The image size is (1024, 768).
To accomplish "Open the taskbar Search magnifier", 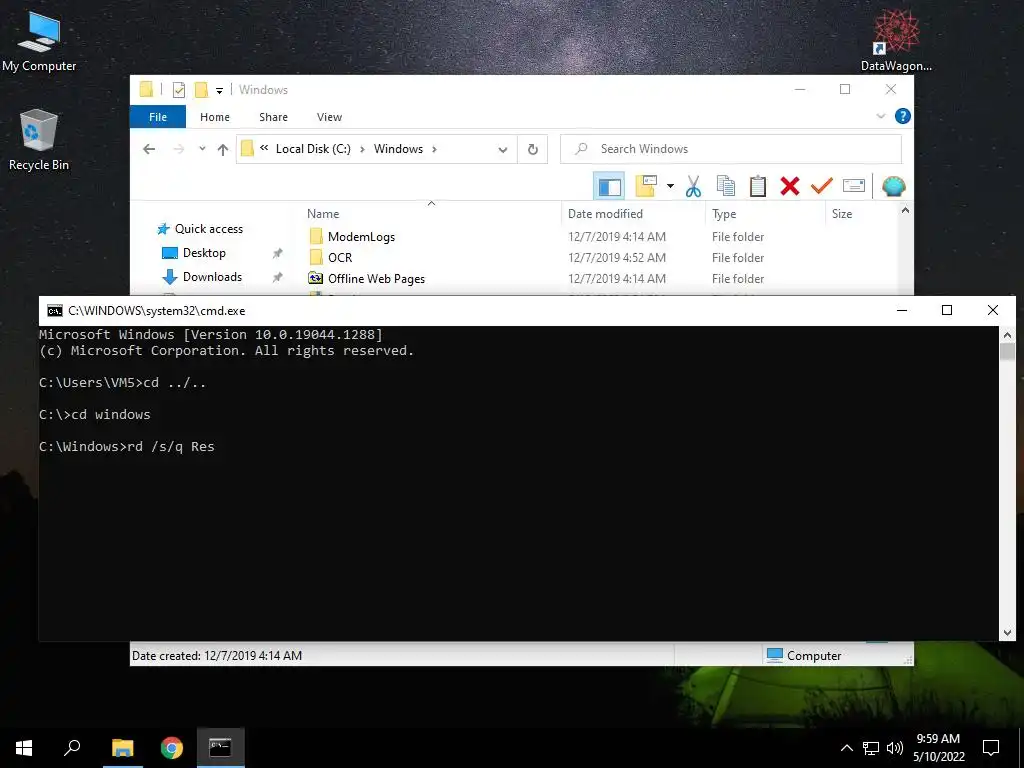I will pos(72,748).
